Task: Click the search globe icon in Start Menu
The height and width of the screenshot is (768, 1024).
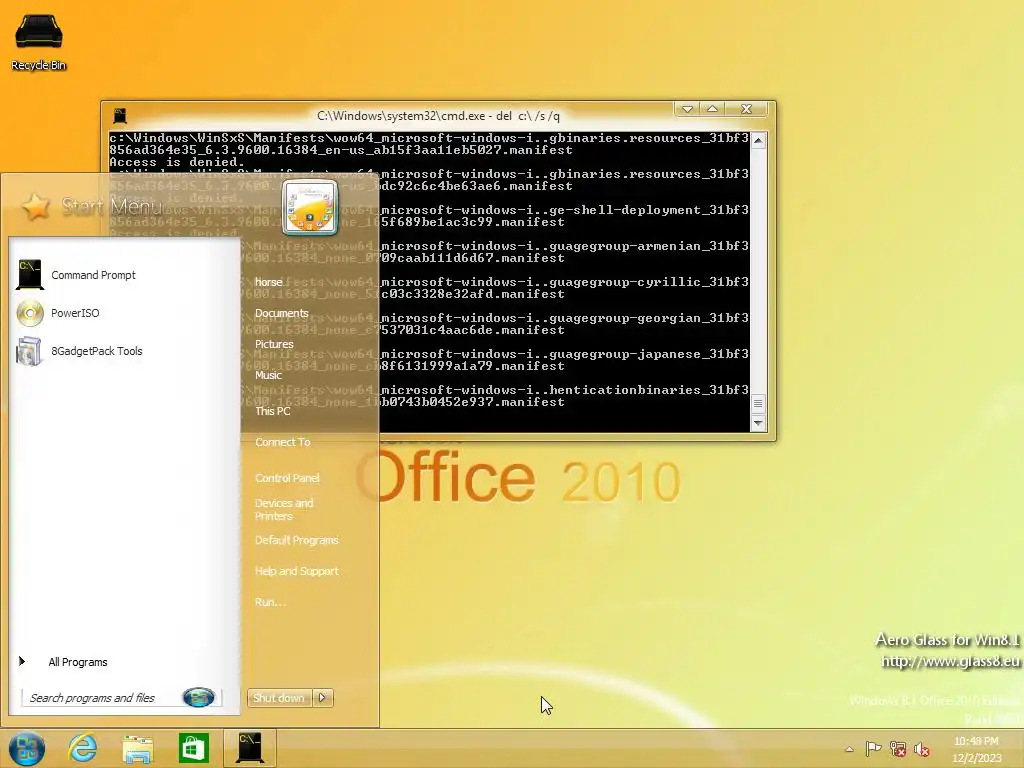Action: (199, 697)
